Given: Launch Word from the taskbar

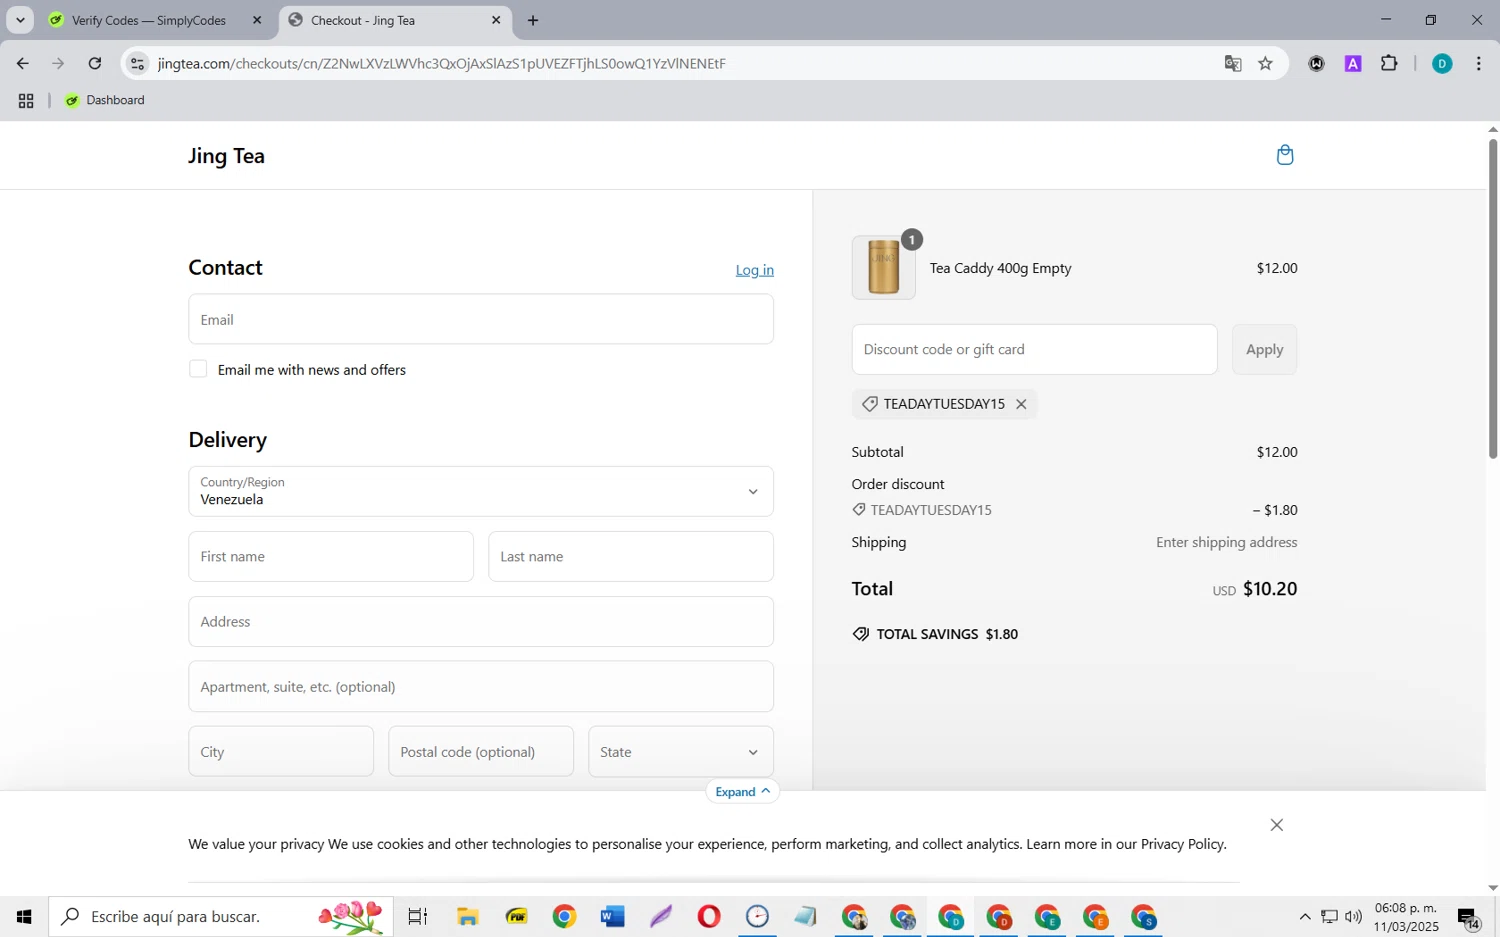Looking at the screenshot, I should 612,916.
